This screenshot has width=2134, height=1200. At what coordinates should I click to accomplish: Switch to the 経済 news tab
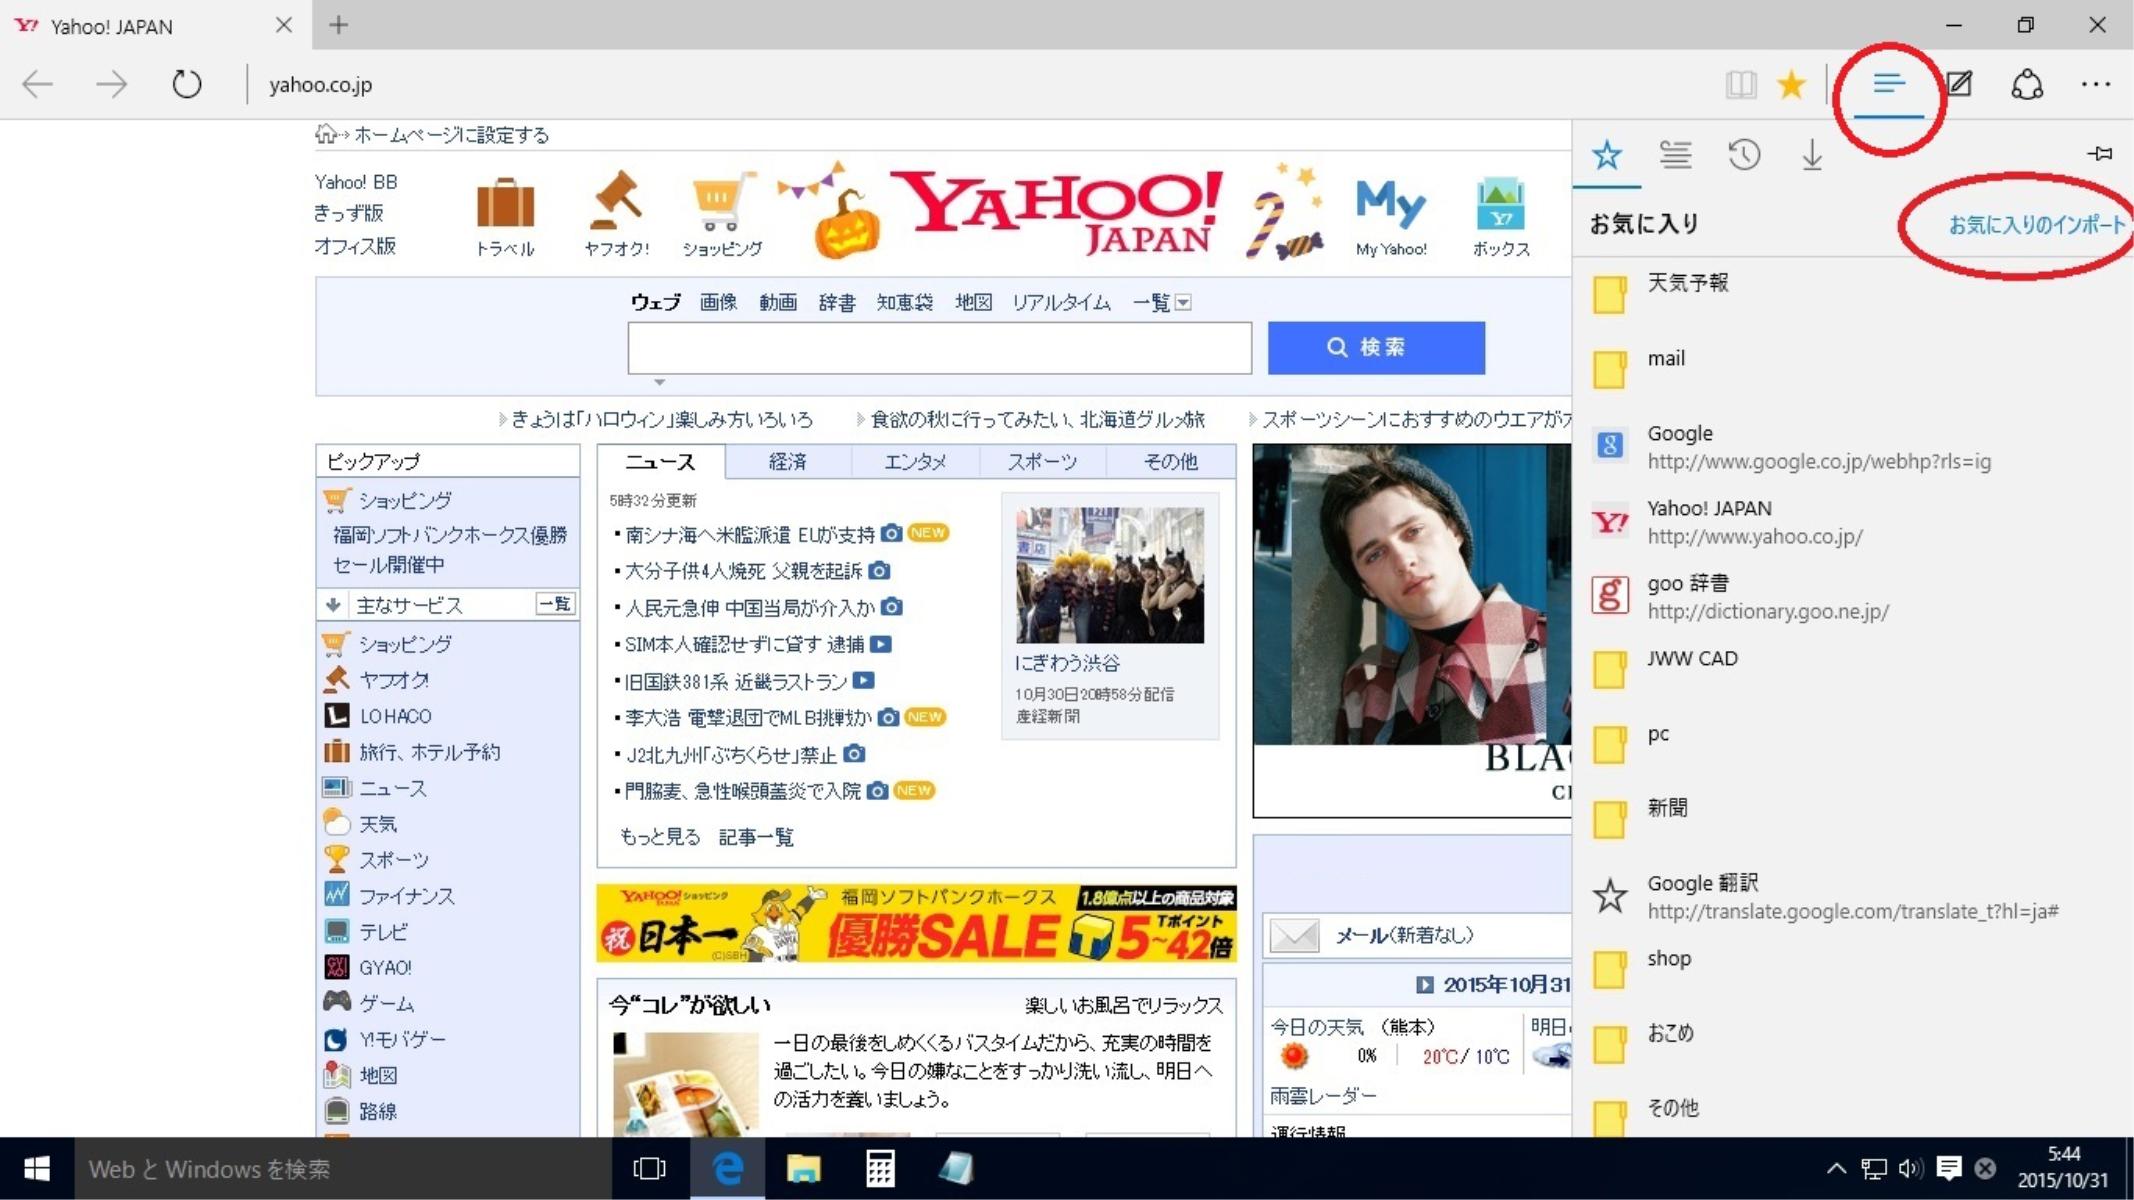tap(787, 461)
